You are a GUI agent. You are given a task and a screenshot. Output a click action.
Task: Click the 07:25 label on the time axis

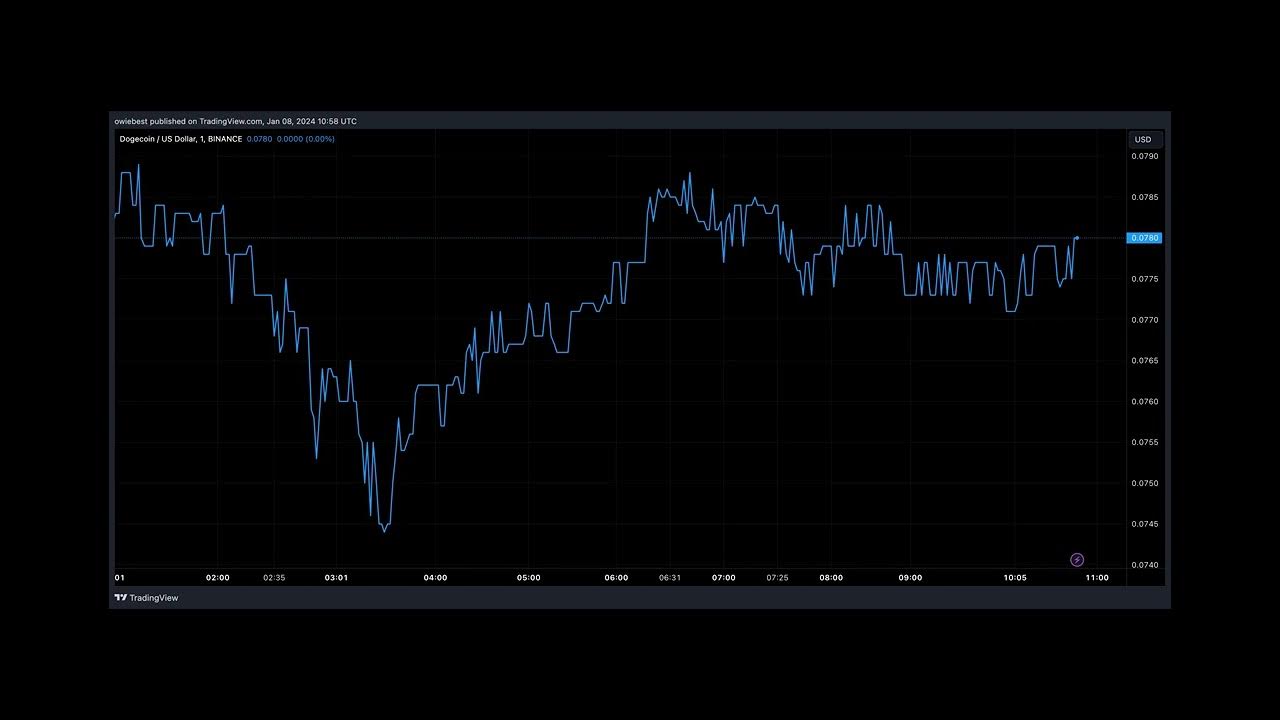[777, 577]
